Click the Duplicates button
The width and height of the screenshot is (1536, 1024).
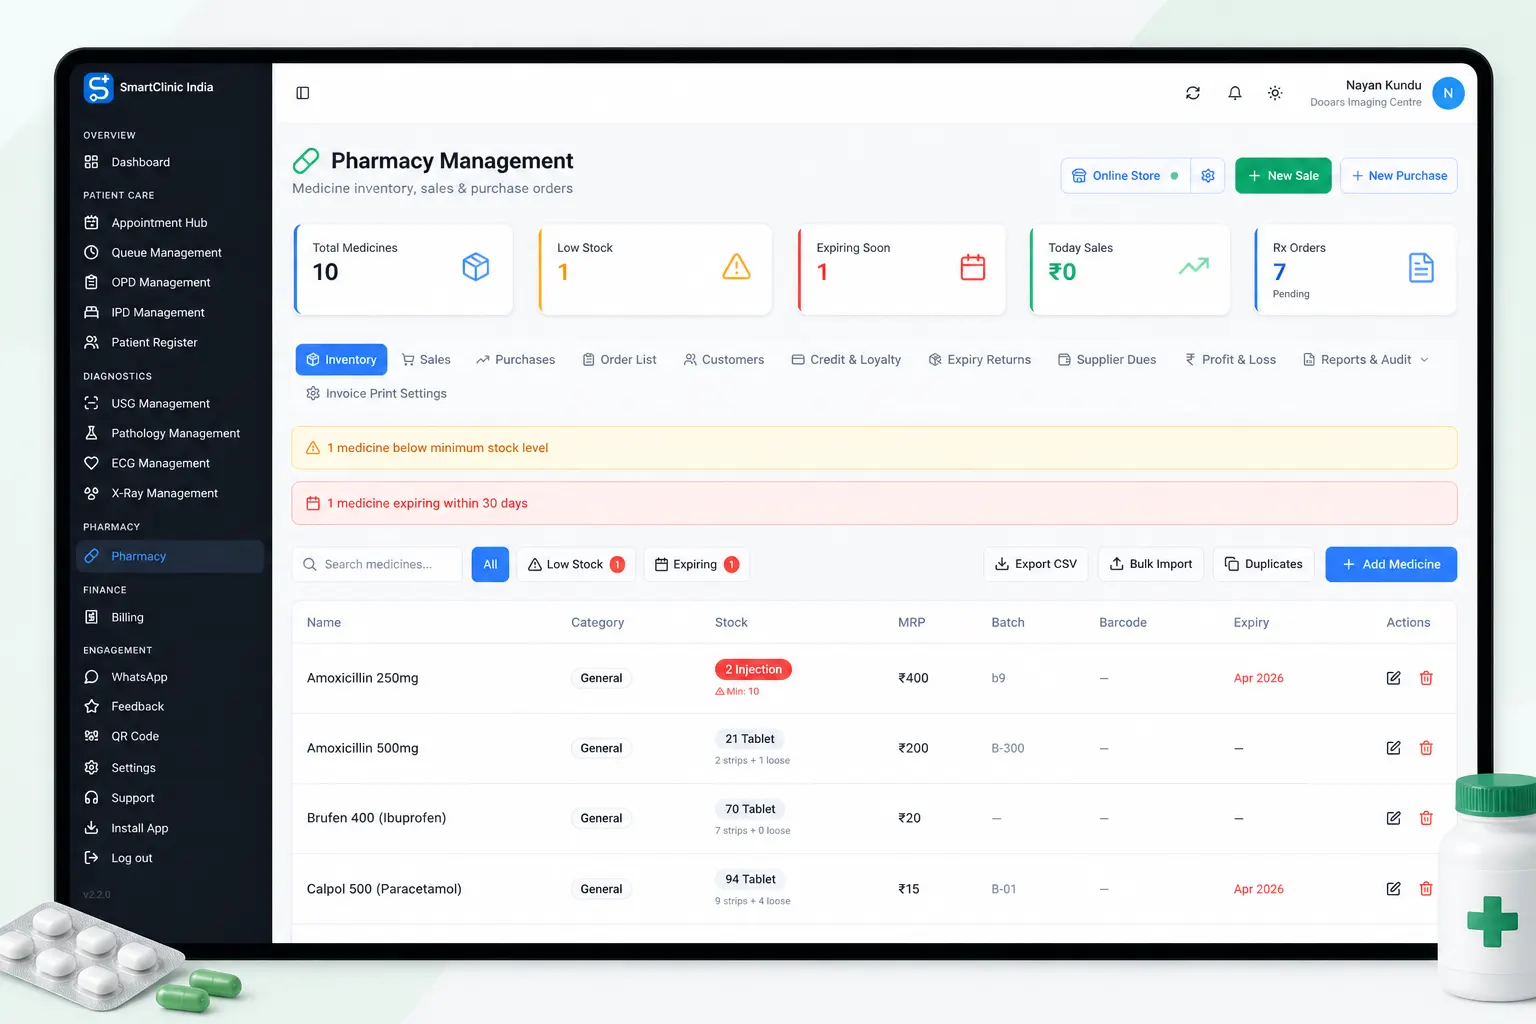1264,564
